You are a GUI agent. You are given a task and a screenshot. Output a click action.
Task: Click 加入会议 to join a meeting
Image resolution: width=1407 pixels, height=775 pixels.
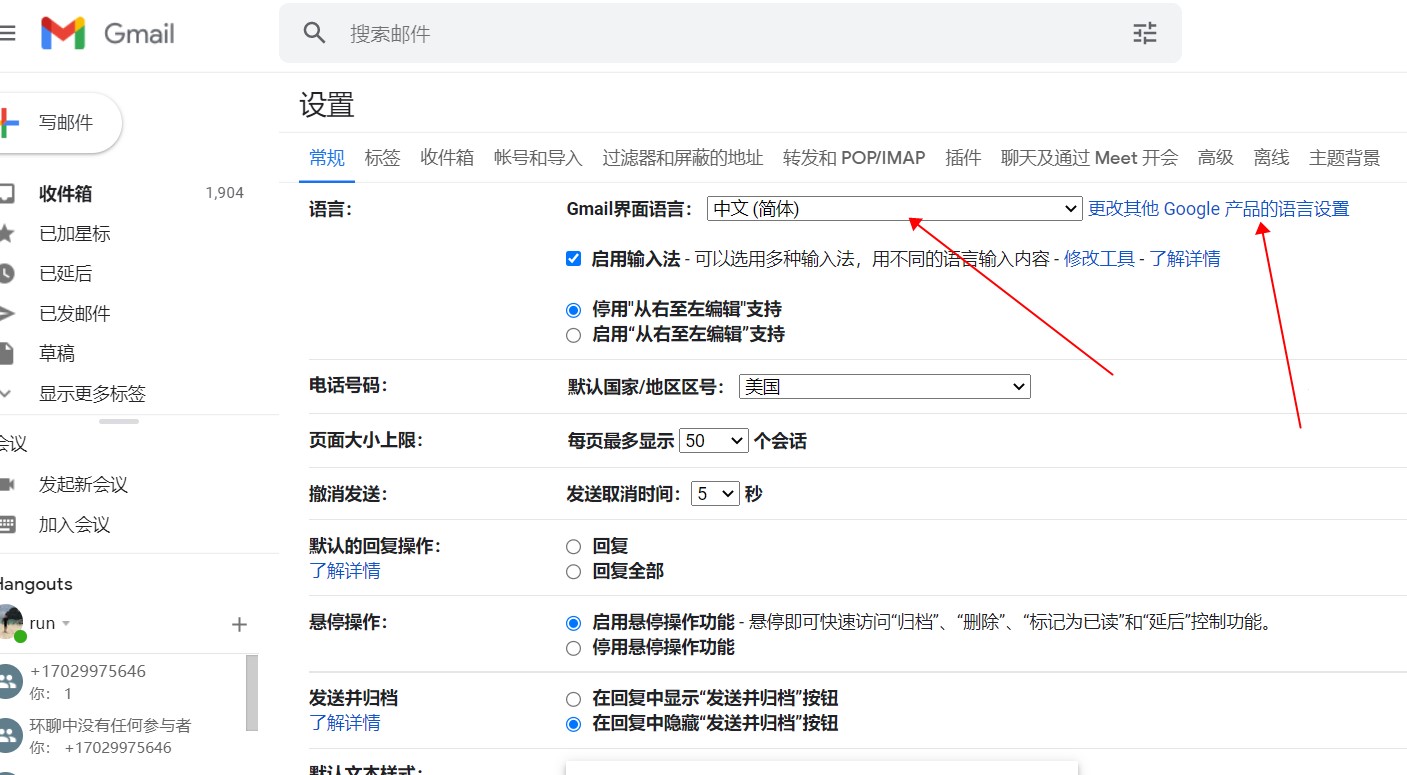(75, 524)
